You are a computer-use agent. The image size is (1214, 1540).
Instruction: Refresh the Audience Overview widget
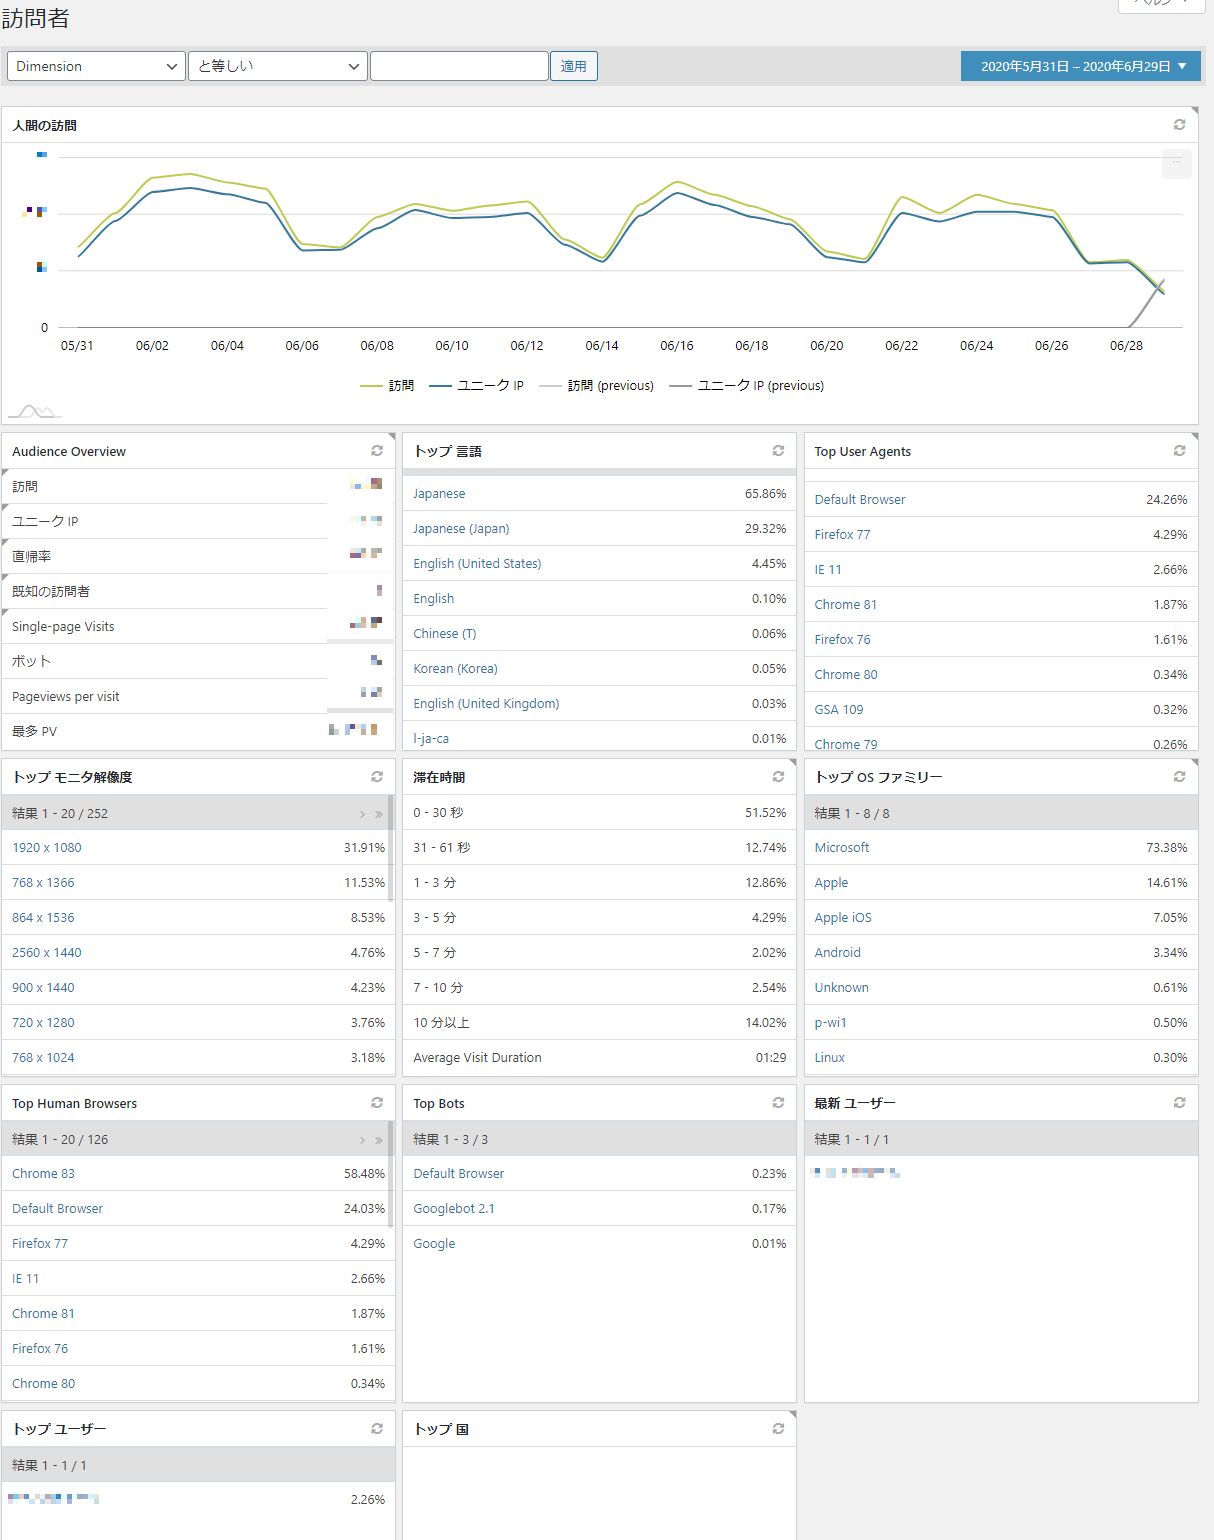[377, 451]
